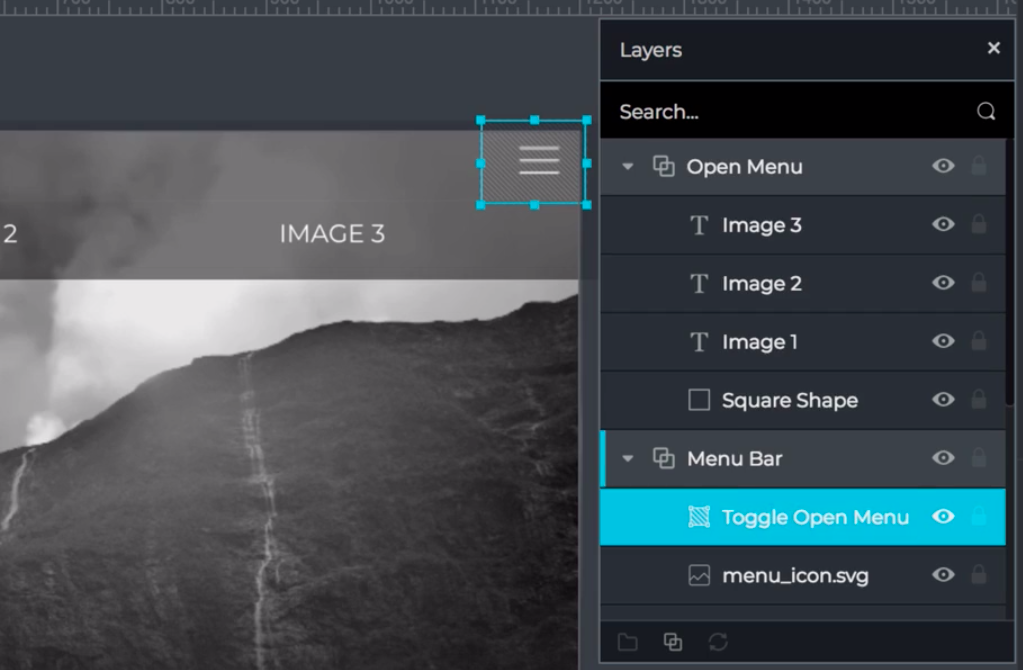Click the create group icon at bottom
This screenshot has width=1023, height=670.
[671, 641]
